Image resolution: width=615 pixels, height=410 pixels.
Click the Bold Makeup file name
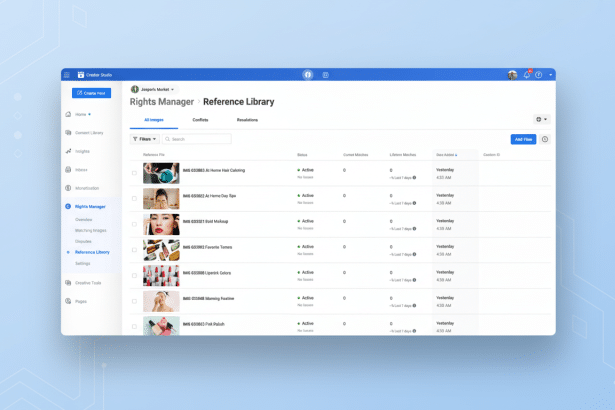205,221
